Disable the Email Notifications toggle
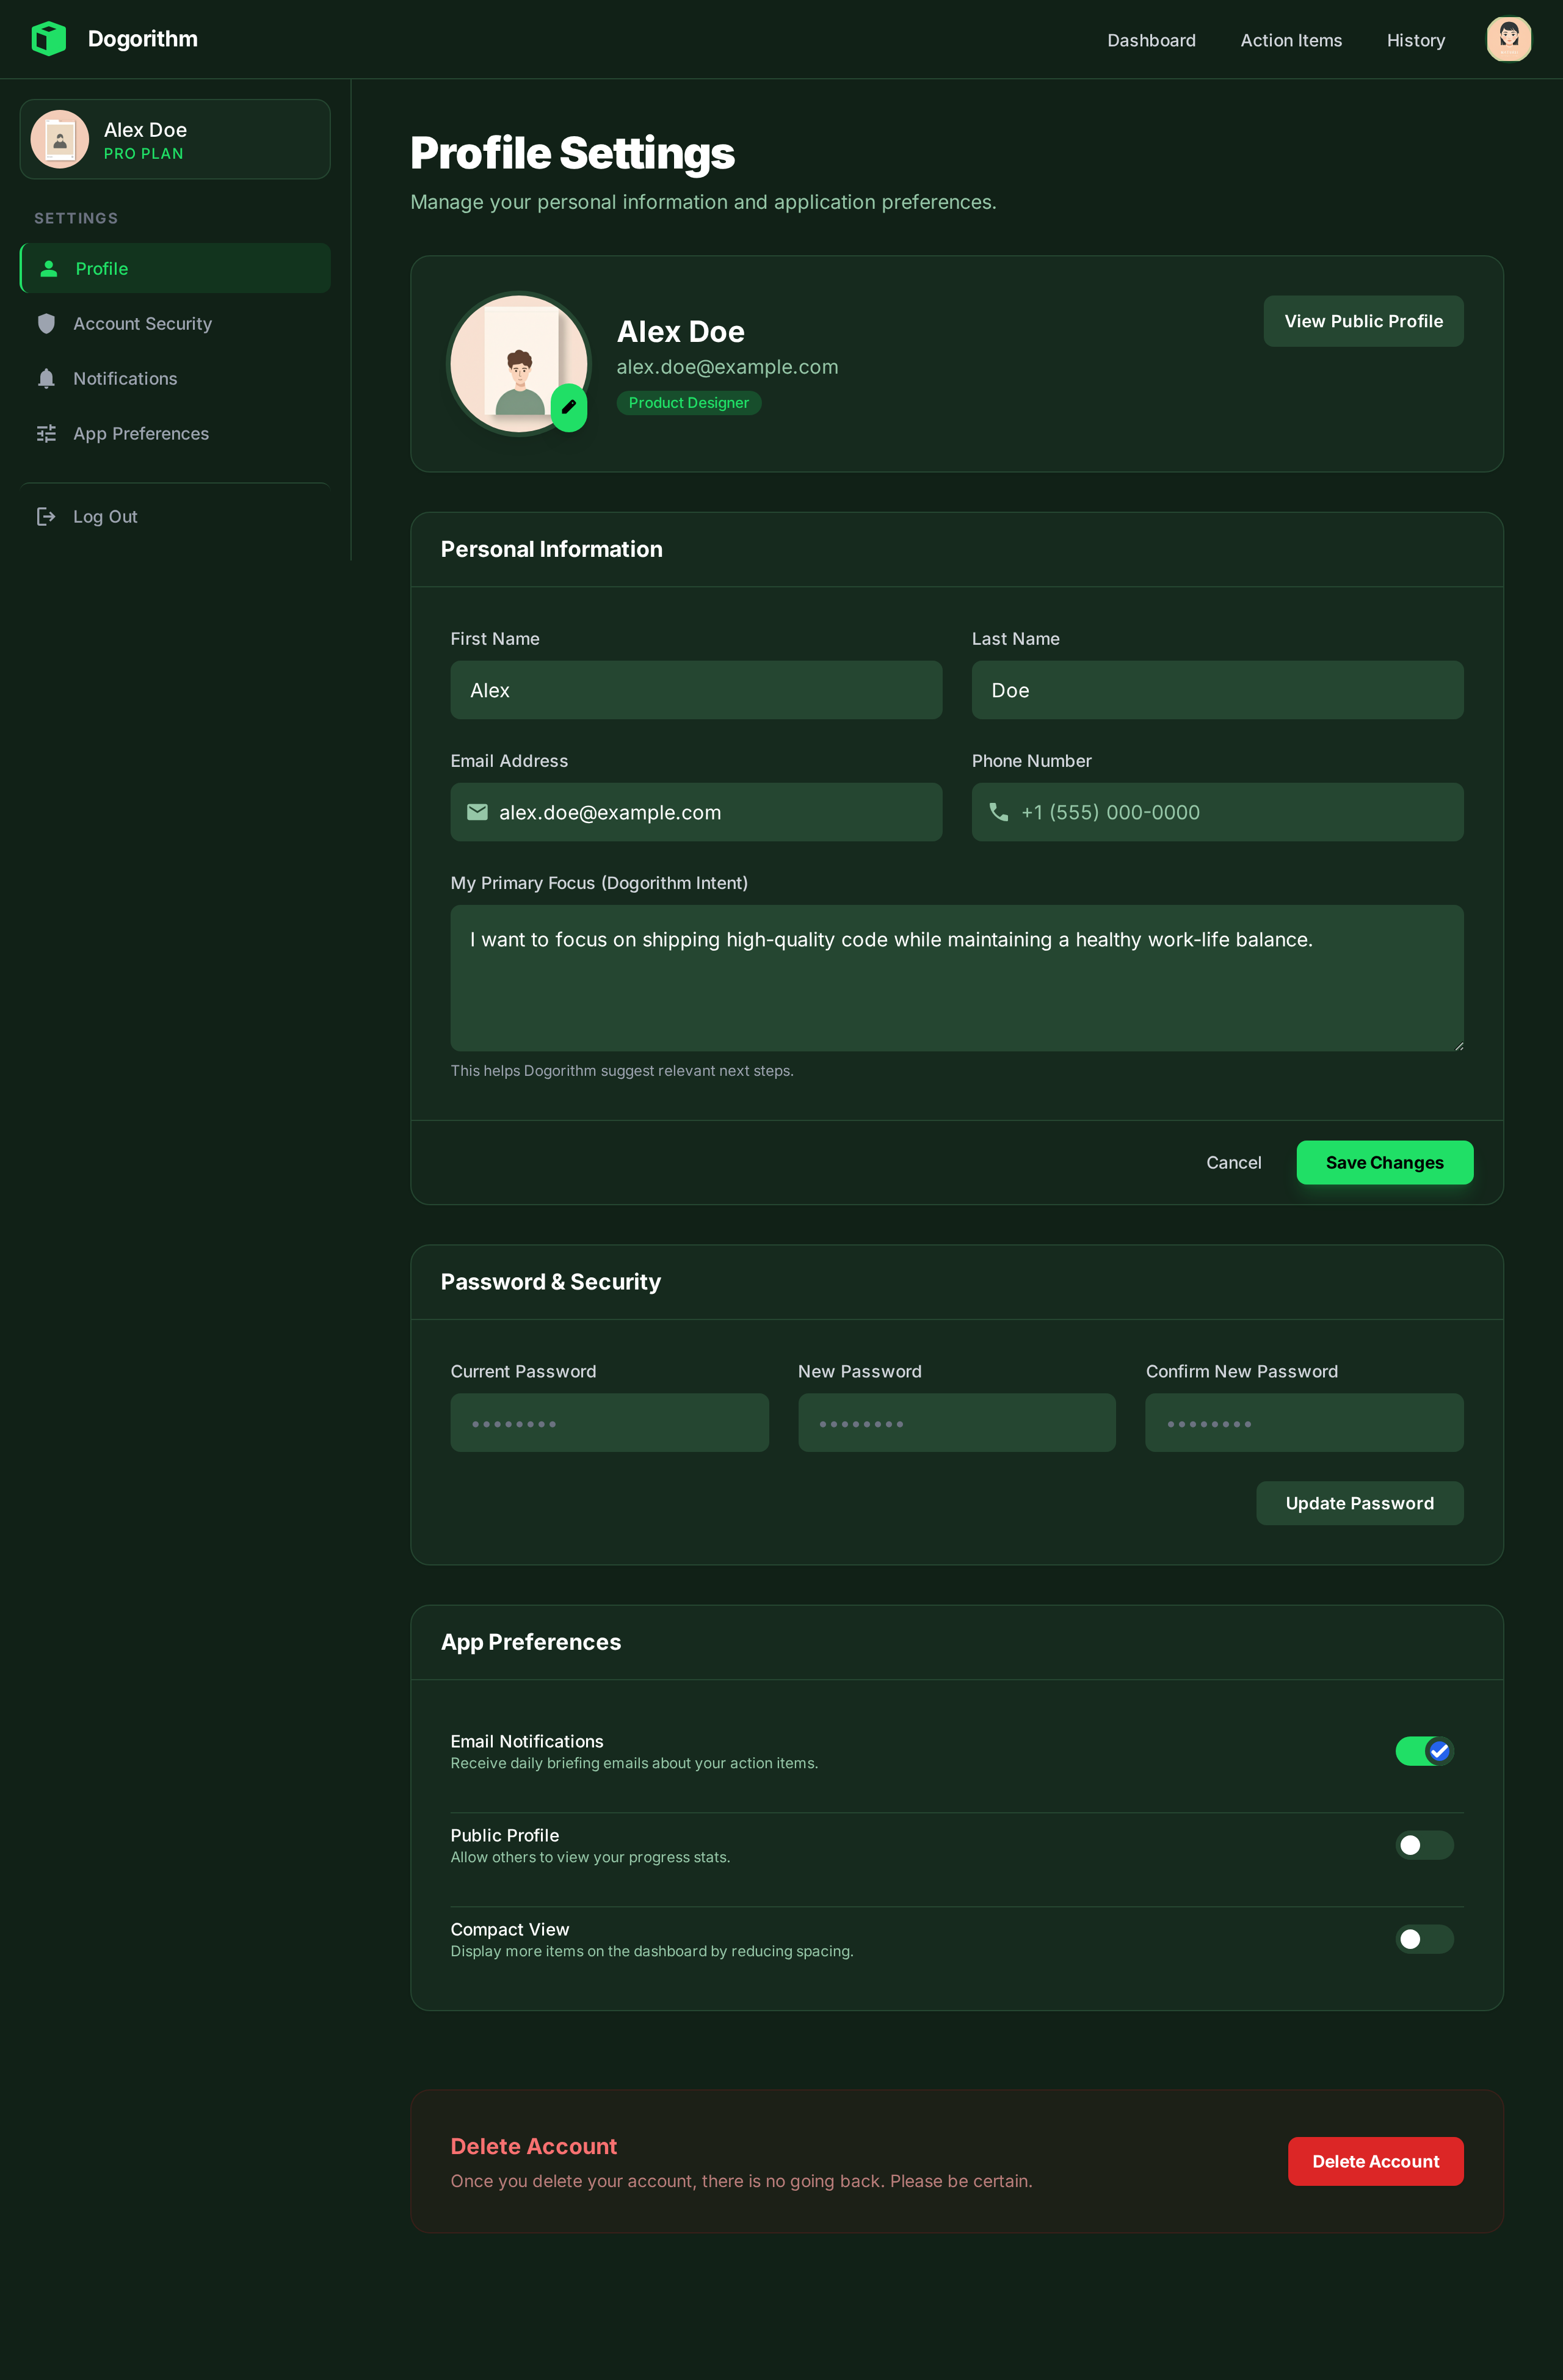1563x2380 pixels. (x=1424, y=1751)
